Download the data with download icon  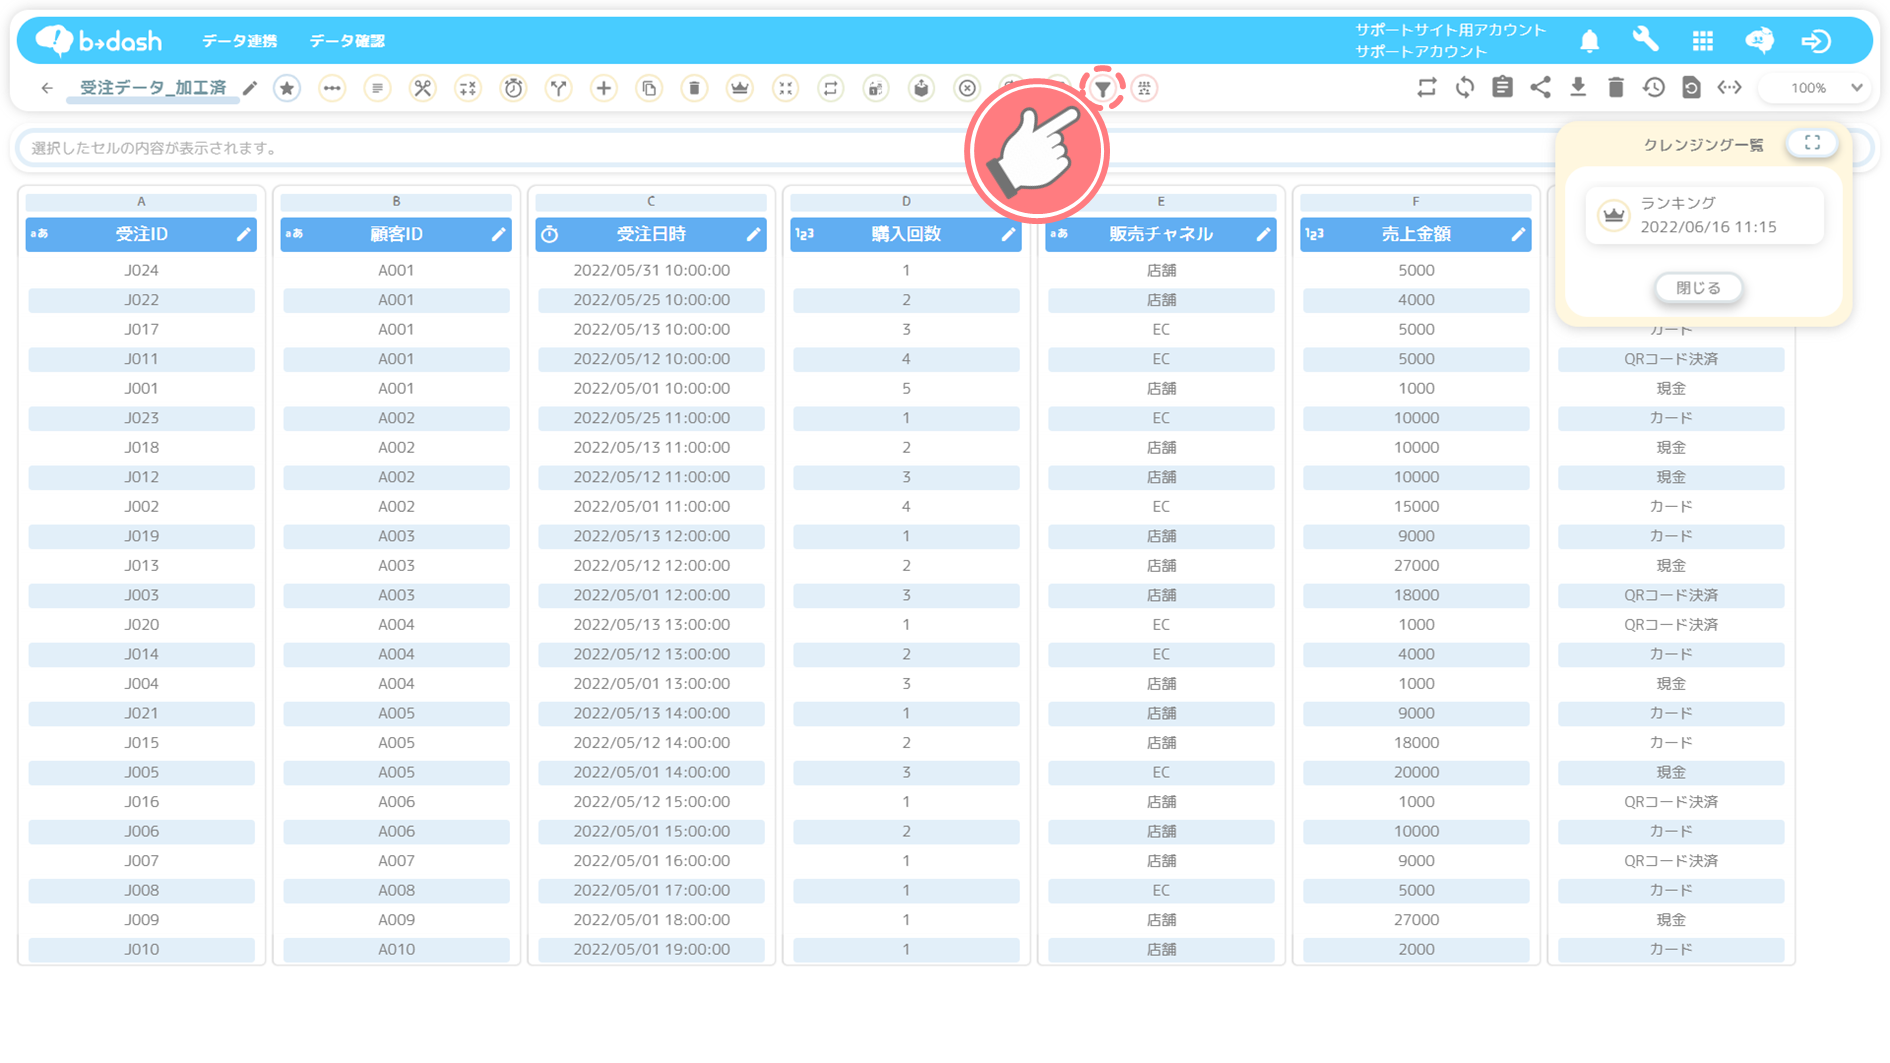tap(1578, 87)
